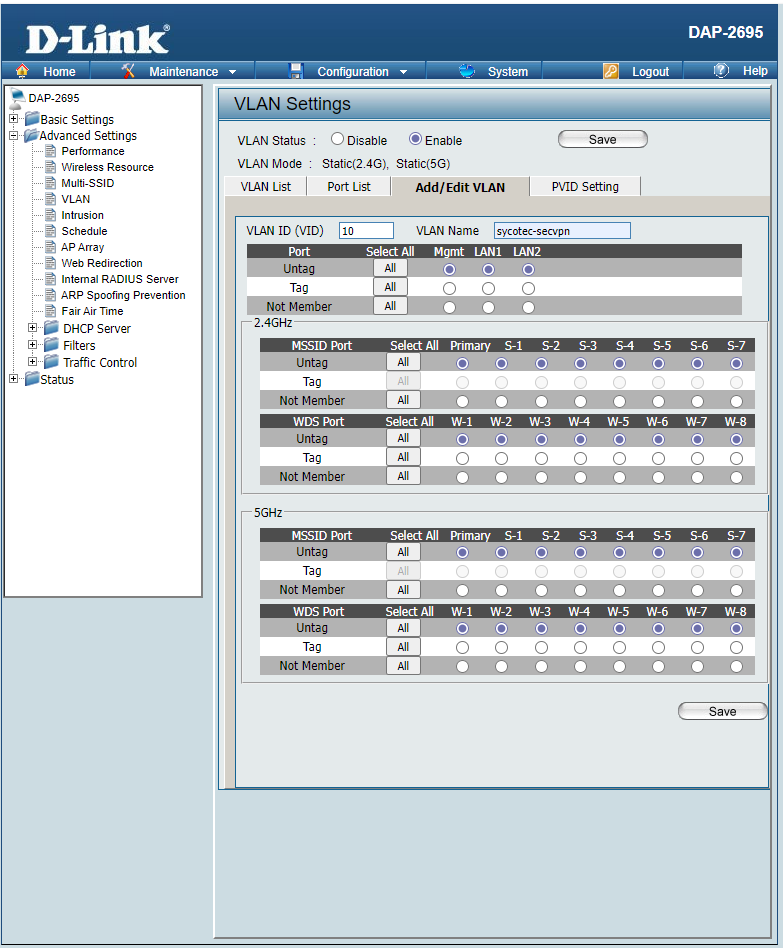Click the bottom Save button
Viewport: 783px width, 948px height.
[722, 711]
